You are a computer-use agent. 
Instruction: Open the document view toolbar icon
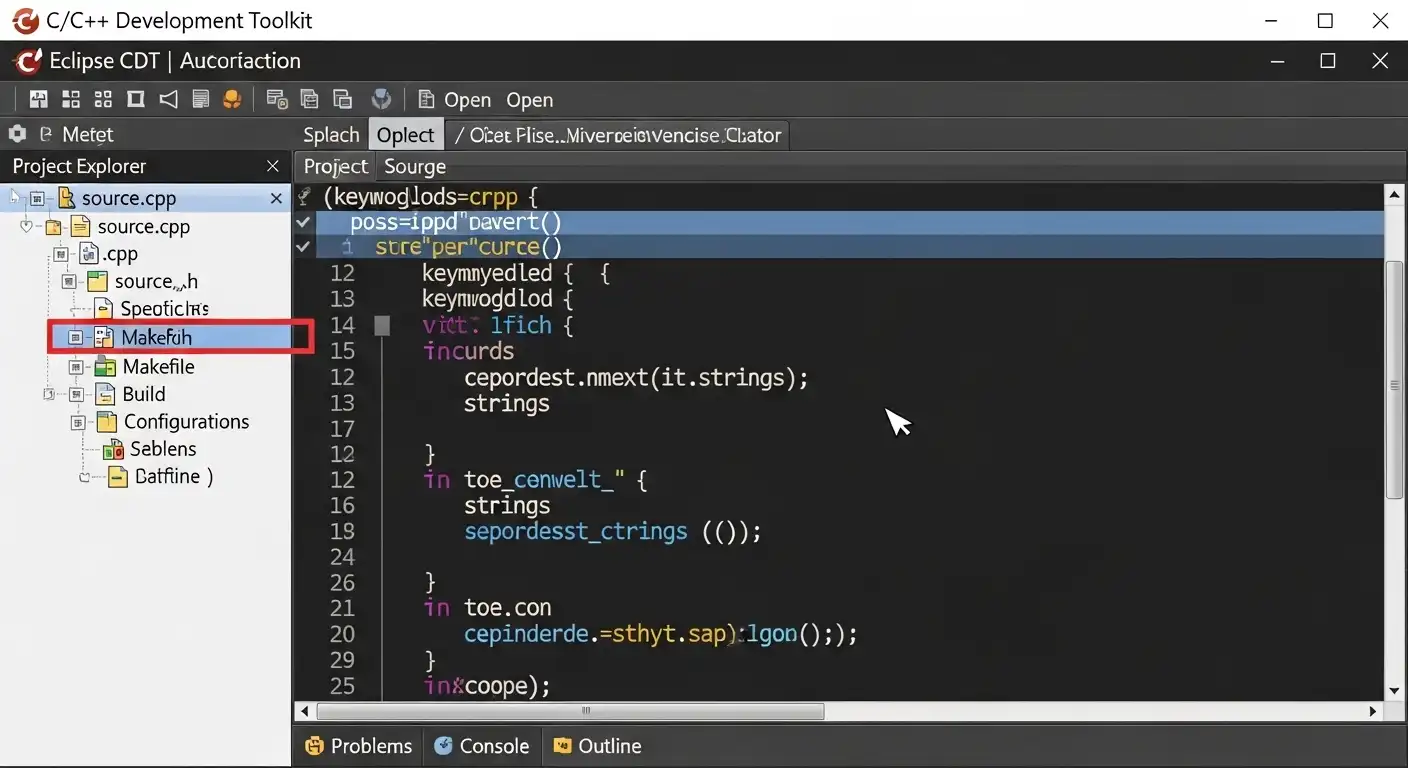199,98
